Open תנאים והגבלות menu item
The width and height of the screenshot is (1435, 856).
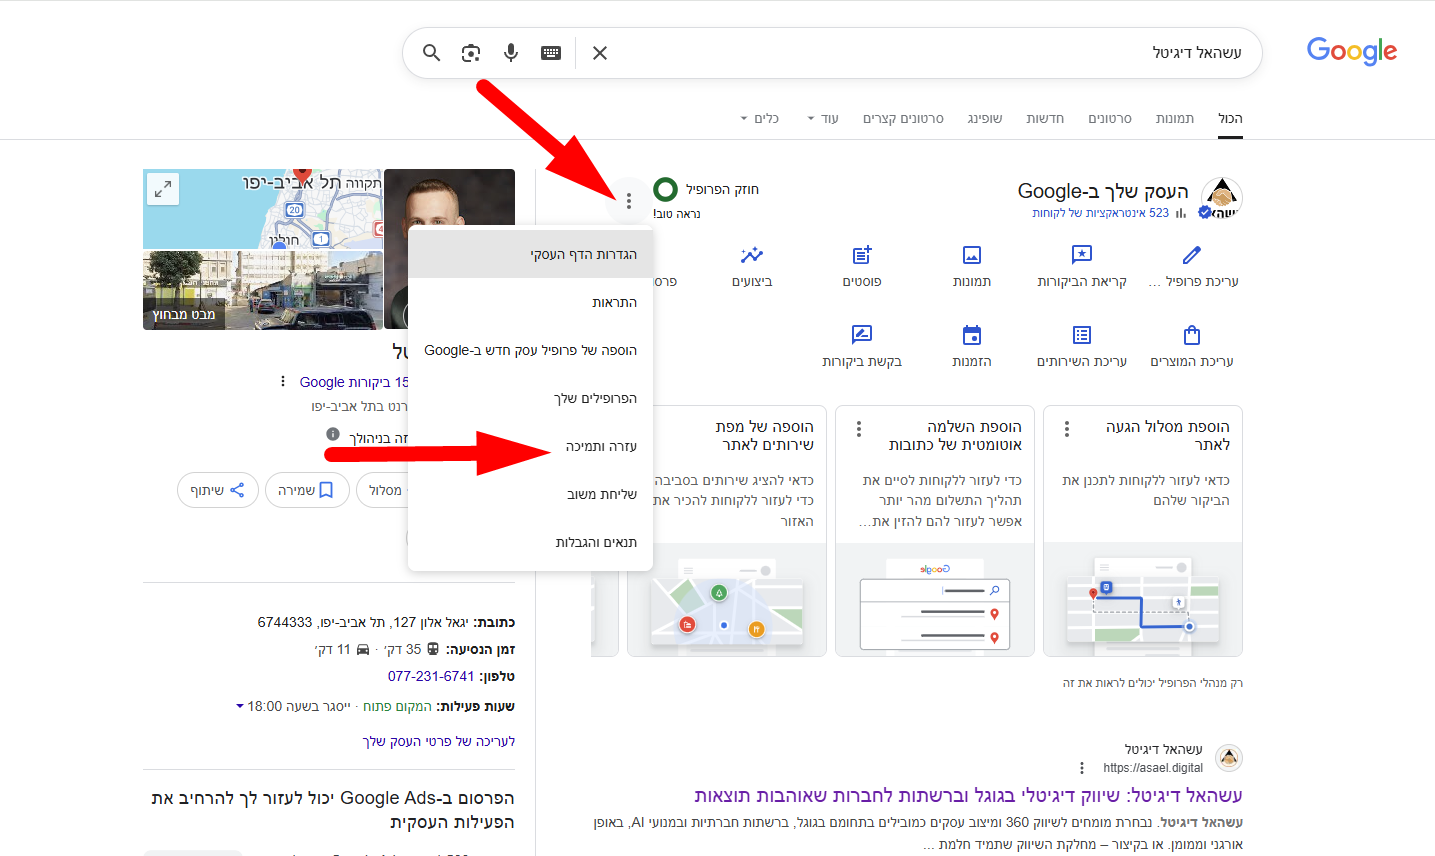(x=531, y=542)
